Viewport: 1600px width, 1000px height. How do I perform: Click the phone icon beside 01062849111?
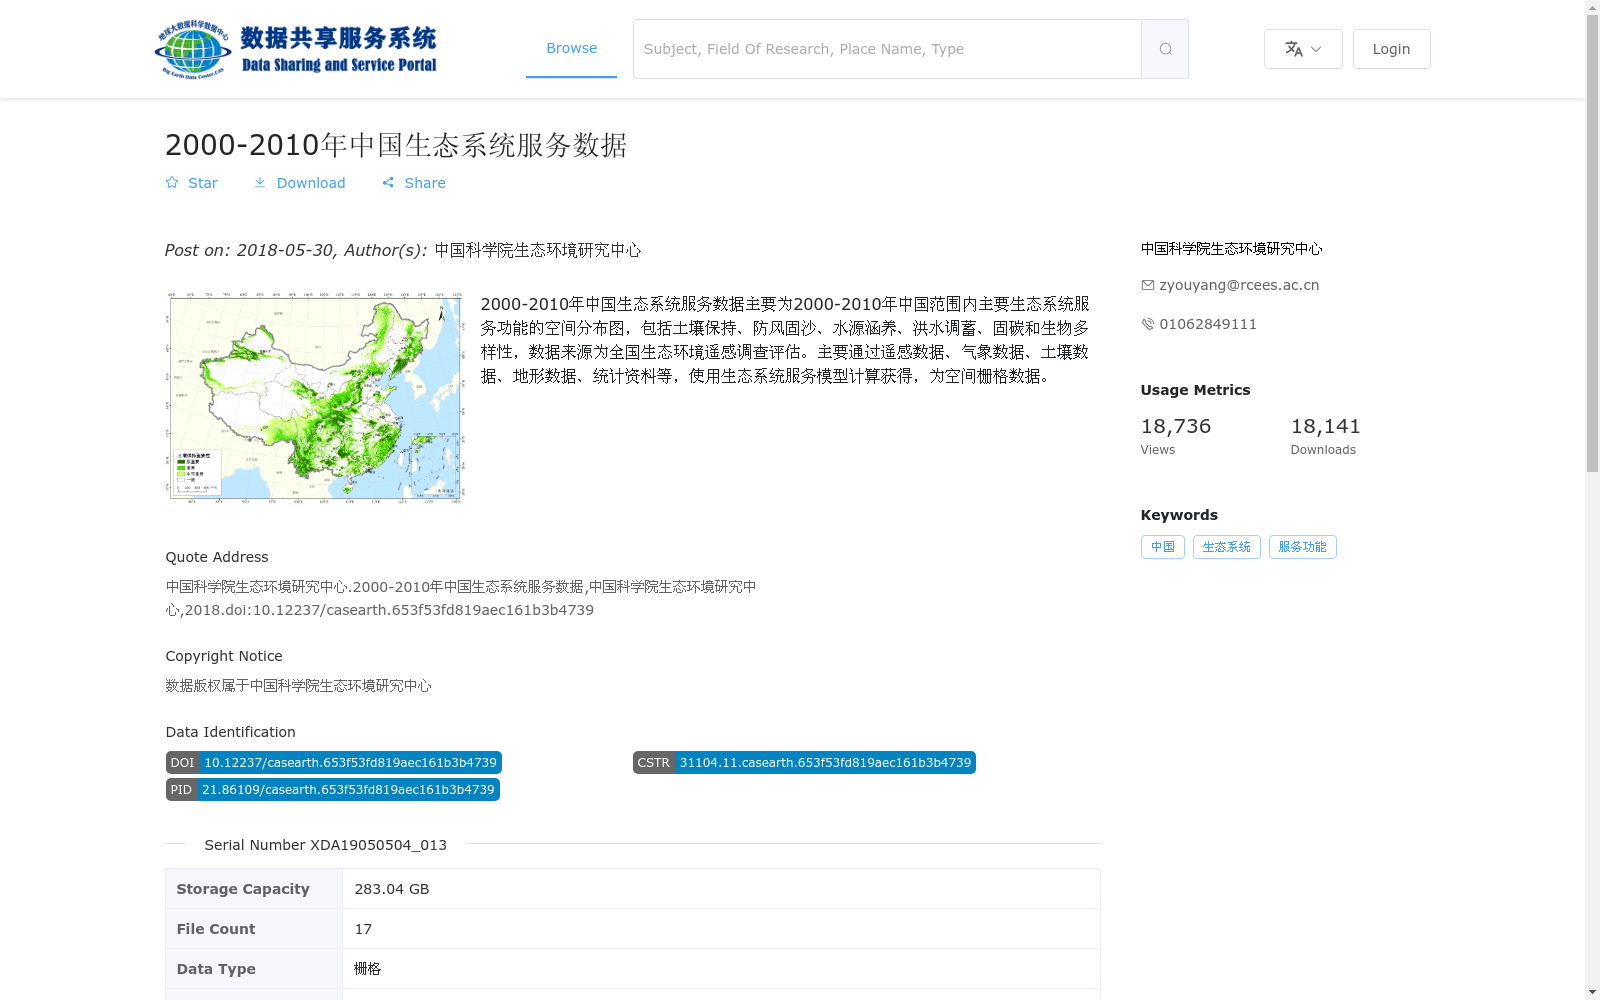(x=1148, y=324)
